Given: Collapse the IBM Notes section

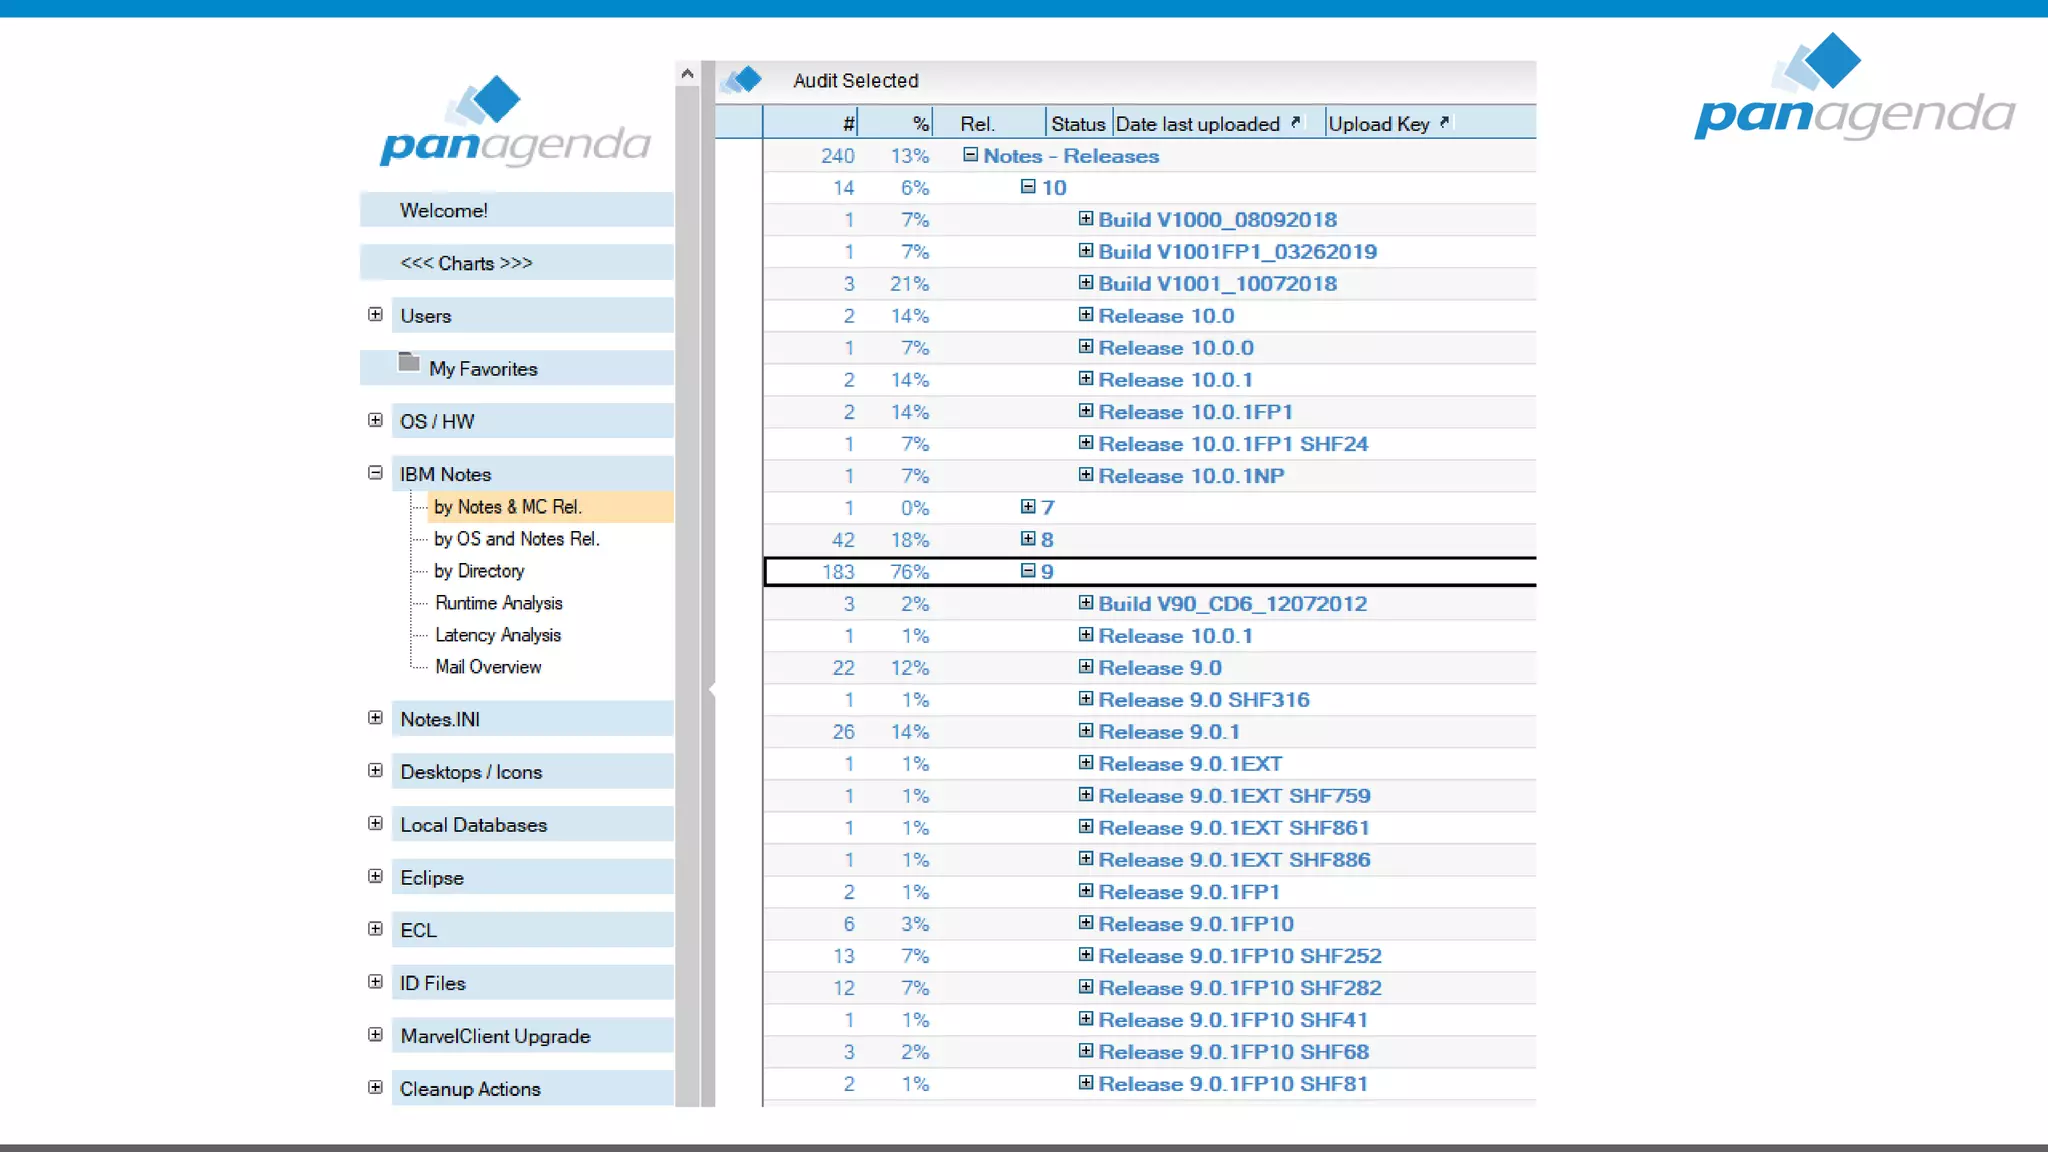Looking at the screenshot, I should pos(375,473).
